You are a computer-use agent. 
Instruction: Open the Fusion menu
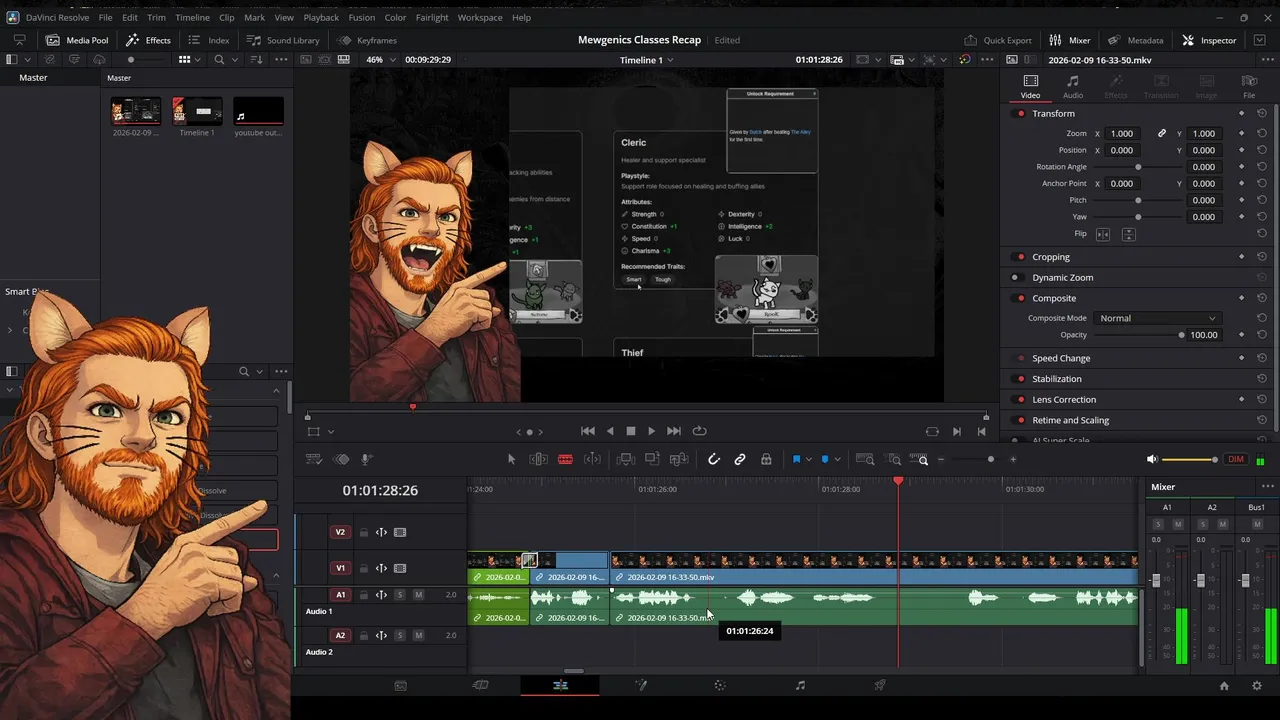(x=361, y=17)
